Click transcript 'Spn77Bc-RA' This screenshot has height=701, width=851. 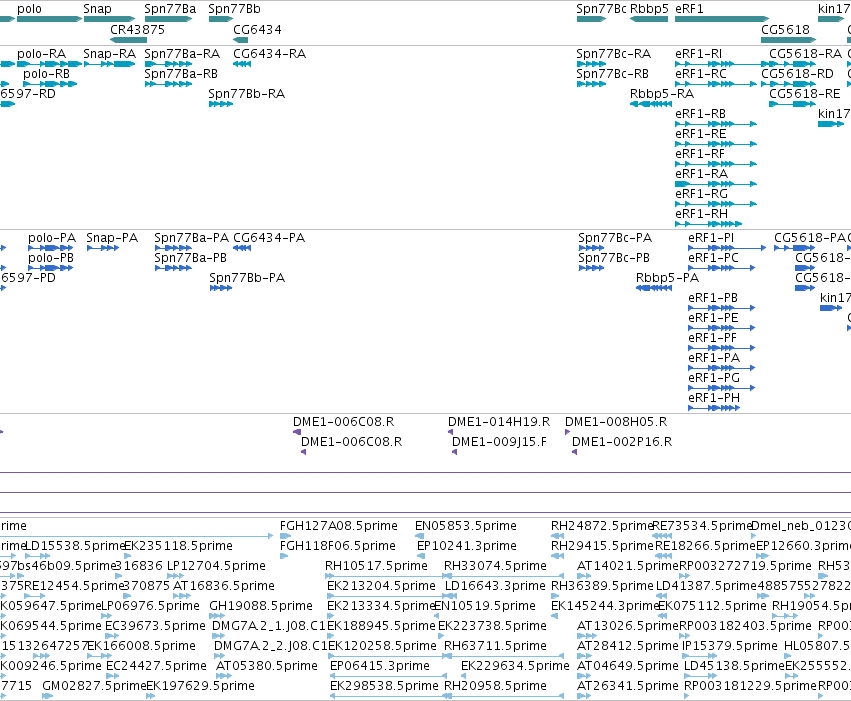click(614, 54)
